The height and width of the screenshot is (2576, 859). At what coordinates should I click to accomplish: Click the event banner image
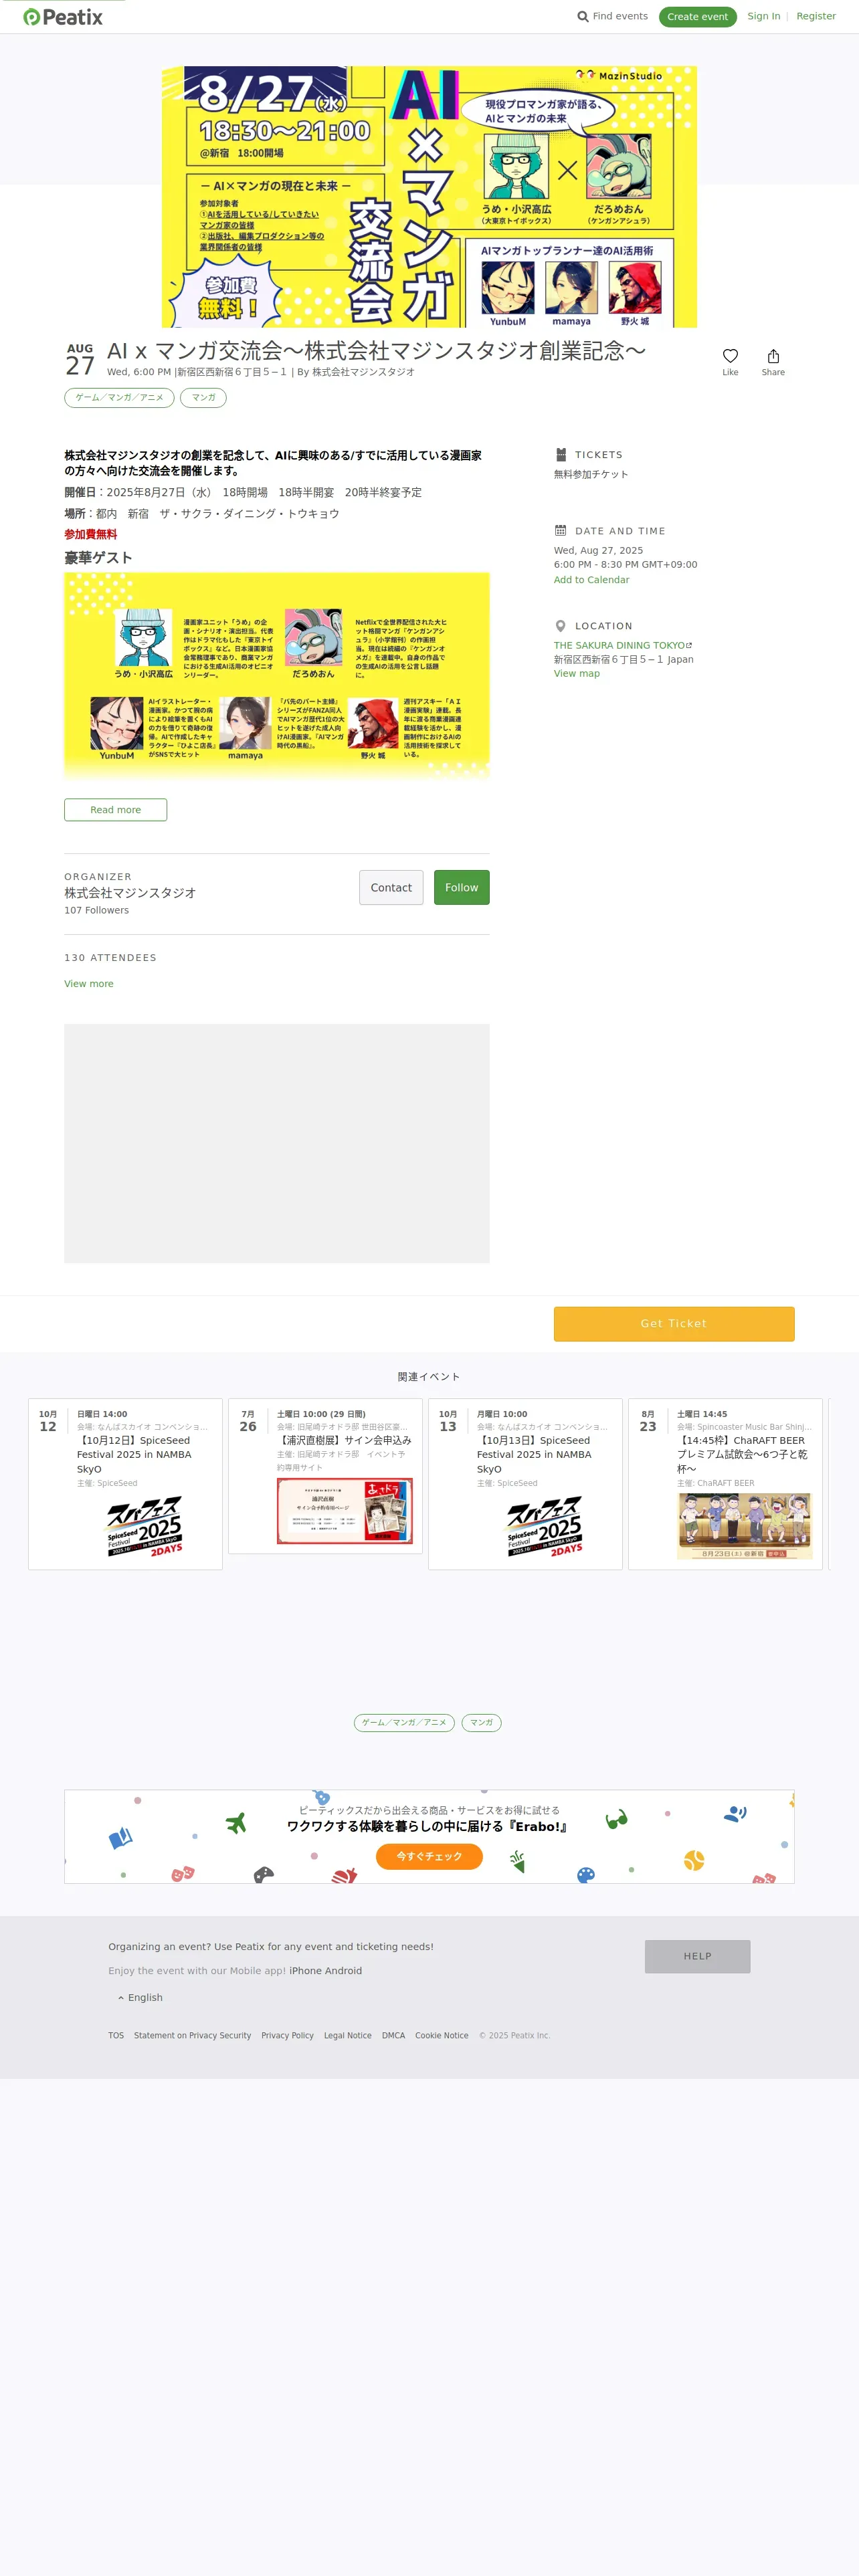[429, 197]
